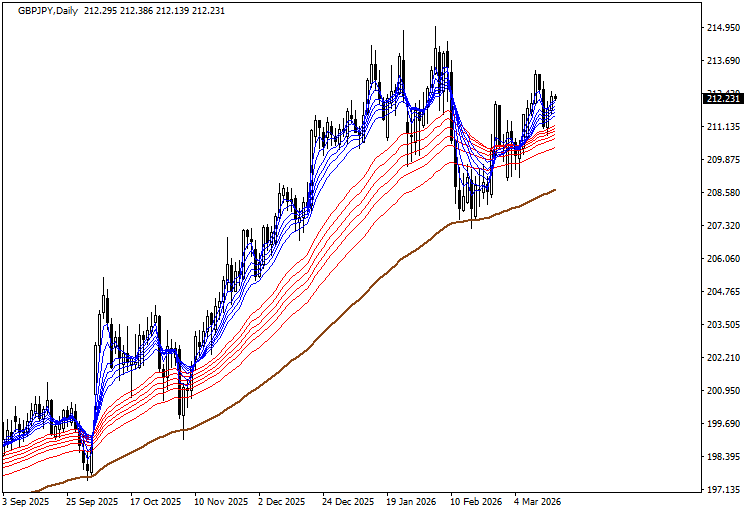Select the 208.580 price level label
747x513 pixels.
tap(722, 193)
